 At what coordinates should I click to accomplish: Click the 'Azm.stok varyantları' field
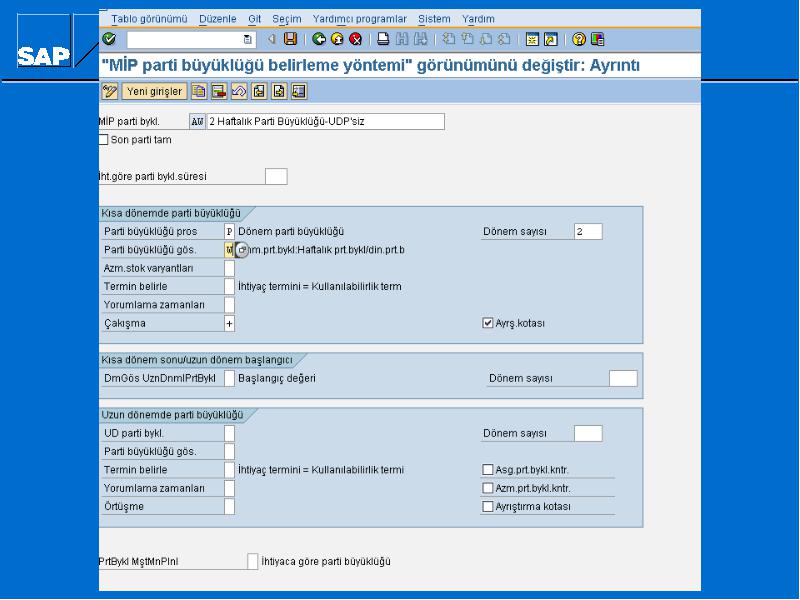(230, 268)
